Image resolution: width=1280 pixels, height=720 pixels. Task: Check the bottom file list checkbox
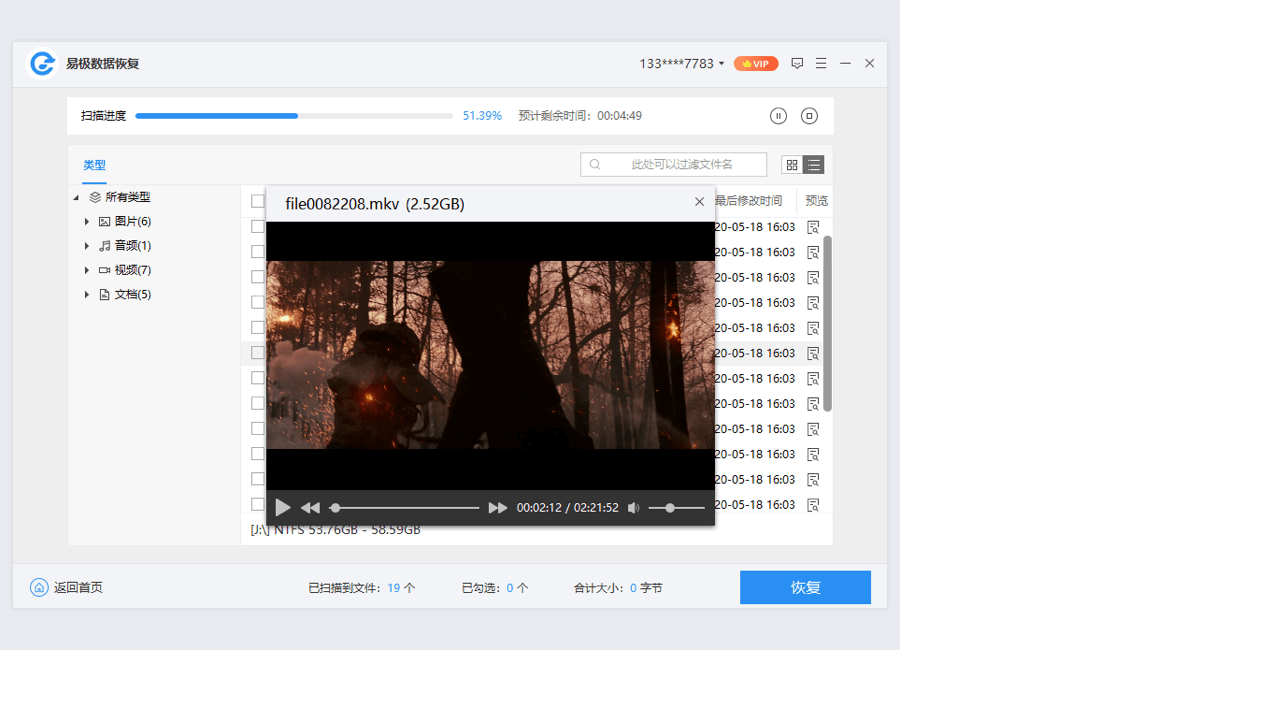pyautogui.click(x=258, y=503)
